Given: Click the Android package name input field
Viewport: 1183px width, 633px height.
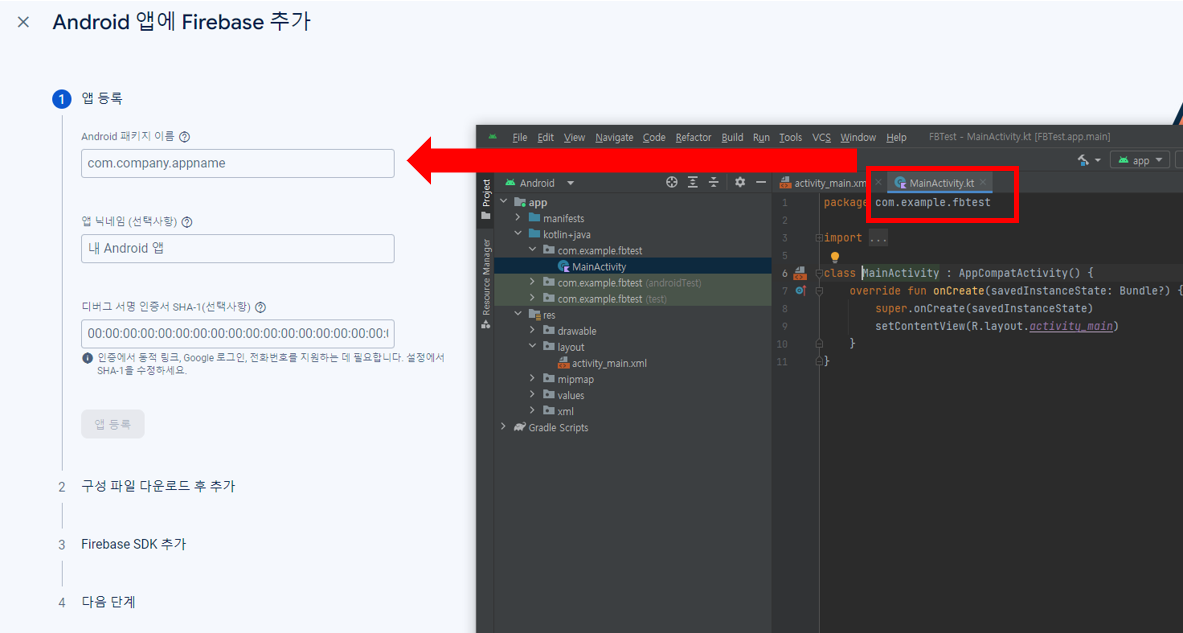Looking at the screenshot, I should [x=238, y=164].
